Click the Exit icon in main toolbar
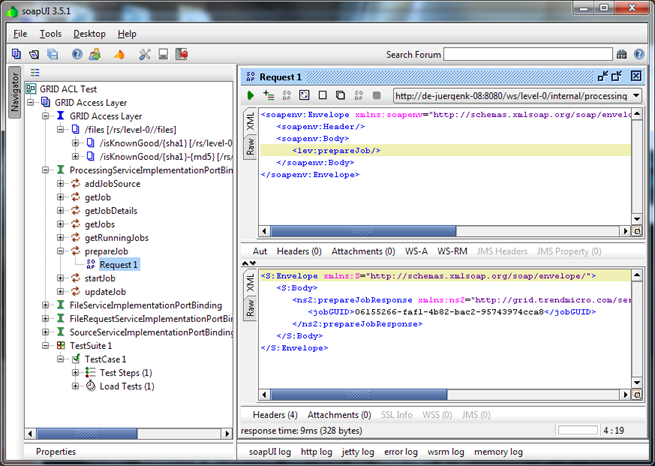This screenshot has width=655, height=466. point(180,54)
